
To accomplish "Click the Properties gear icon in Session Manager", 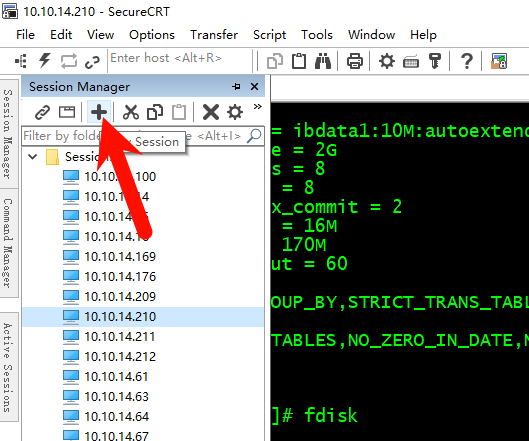I will 235,112.
